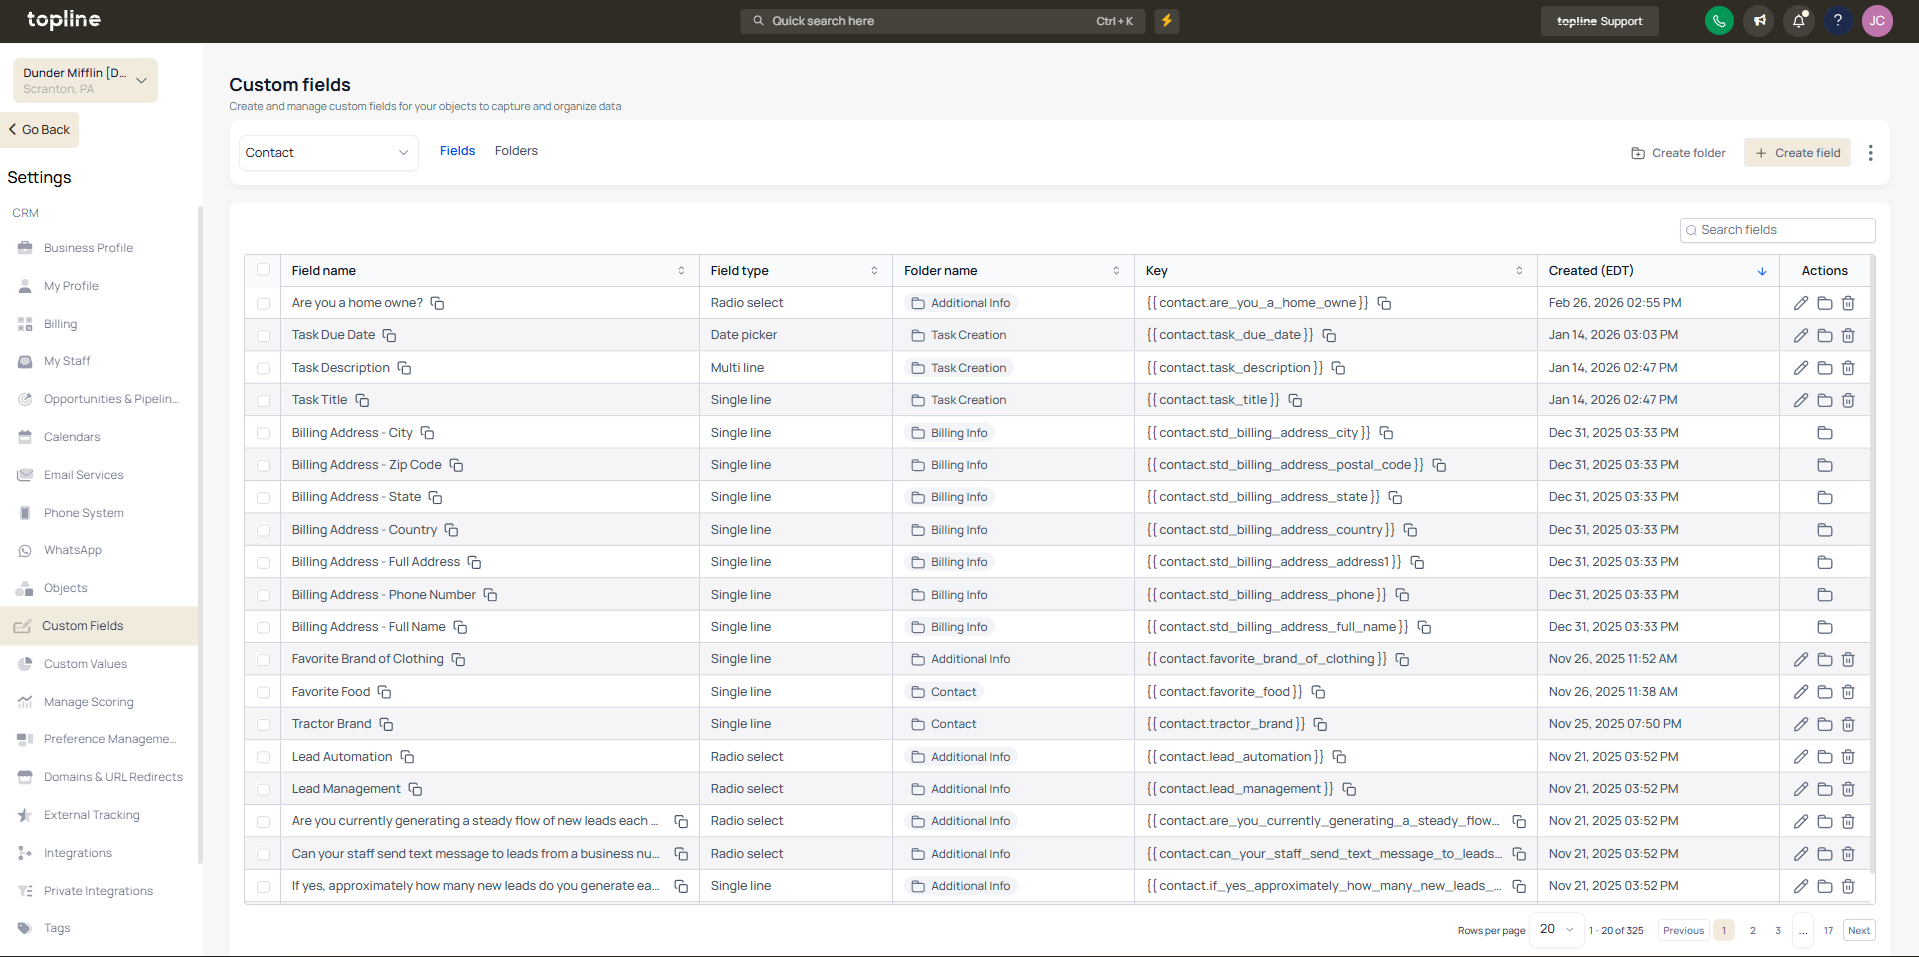Open Integrations settings
1919x957 pixels.
point(78,853)
